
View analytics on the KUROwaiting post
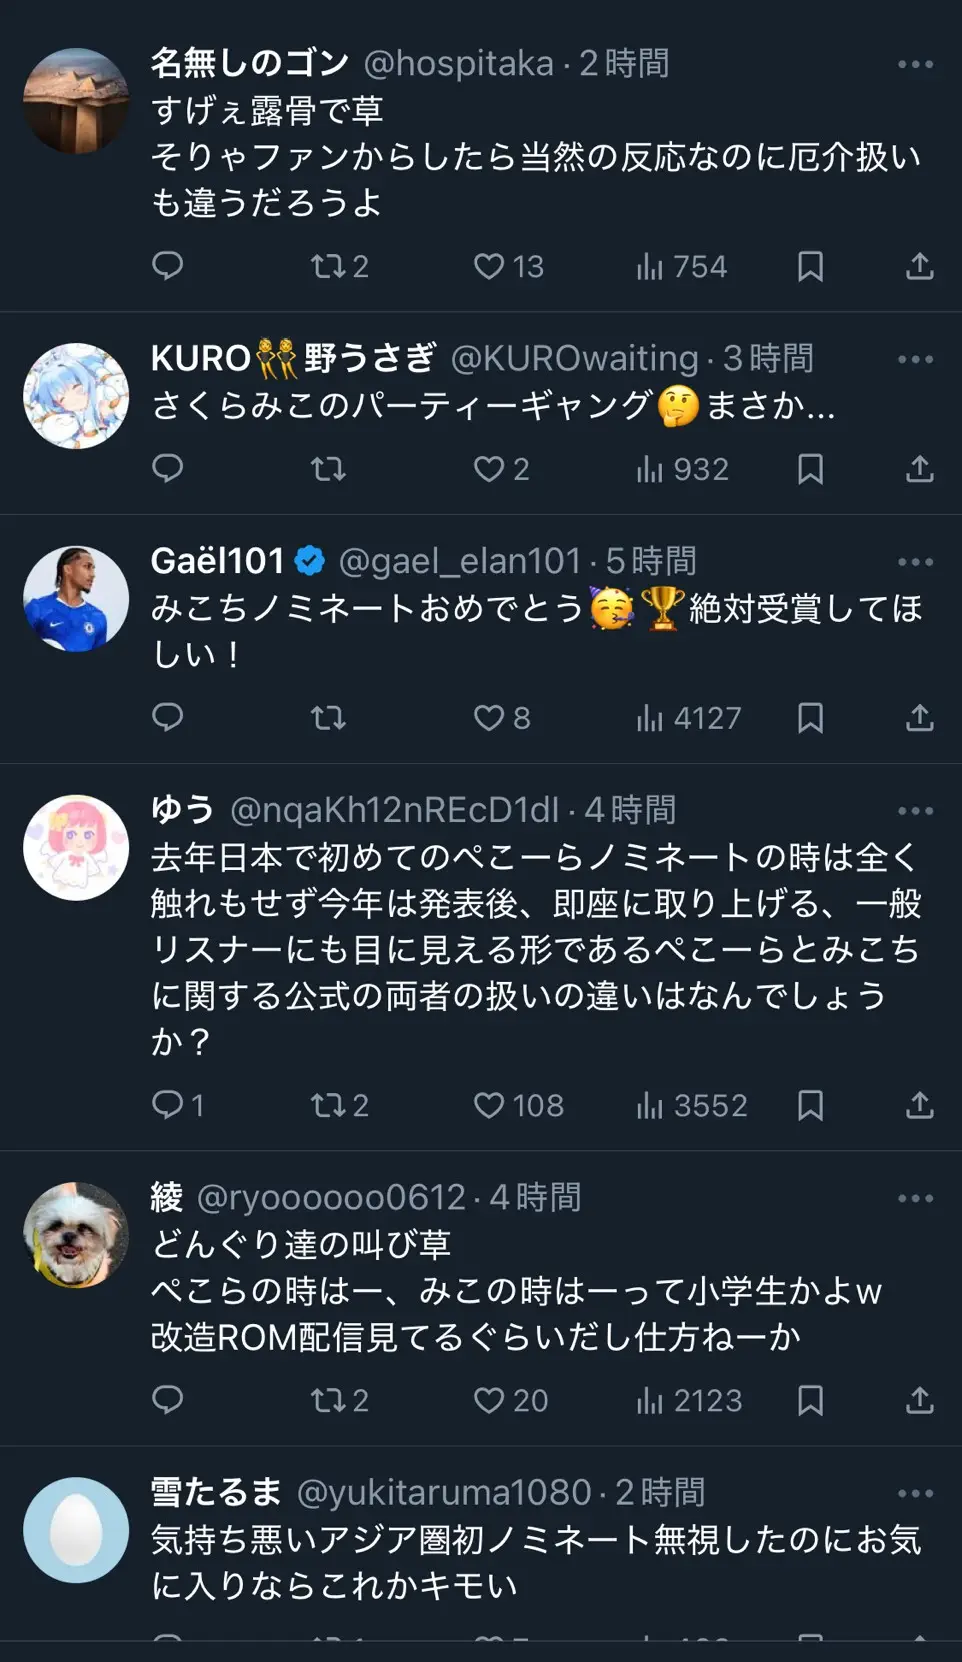[x=682, y=469]
